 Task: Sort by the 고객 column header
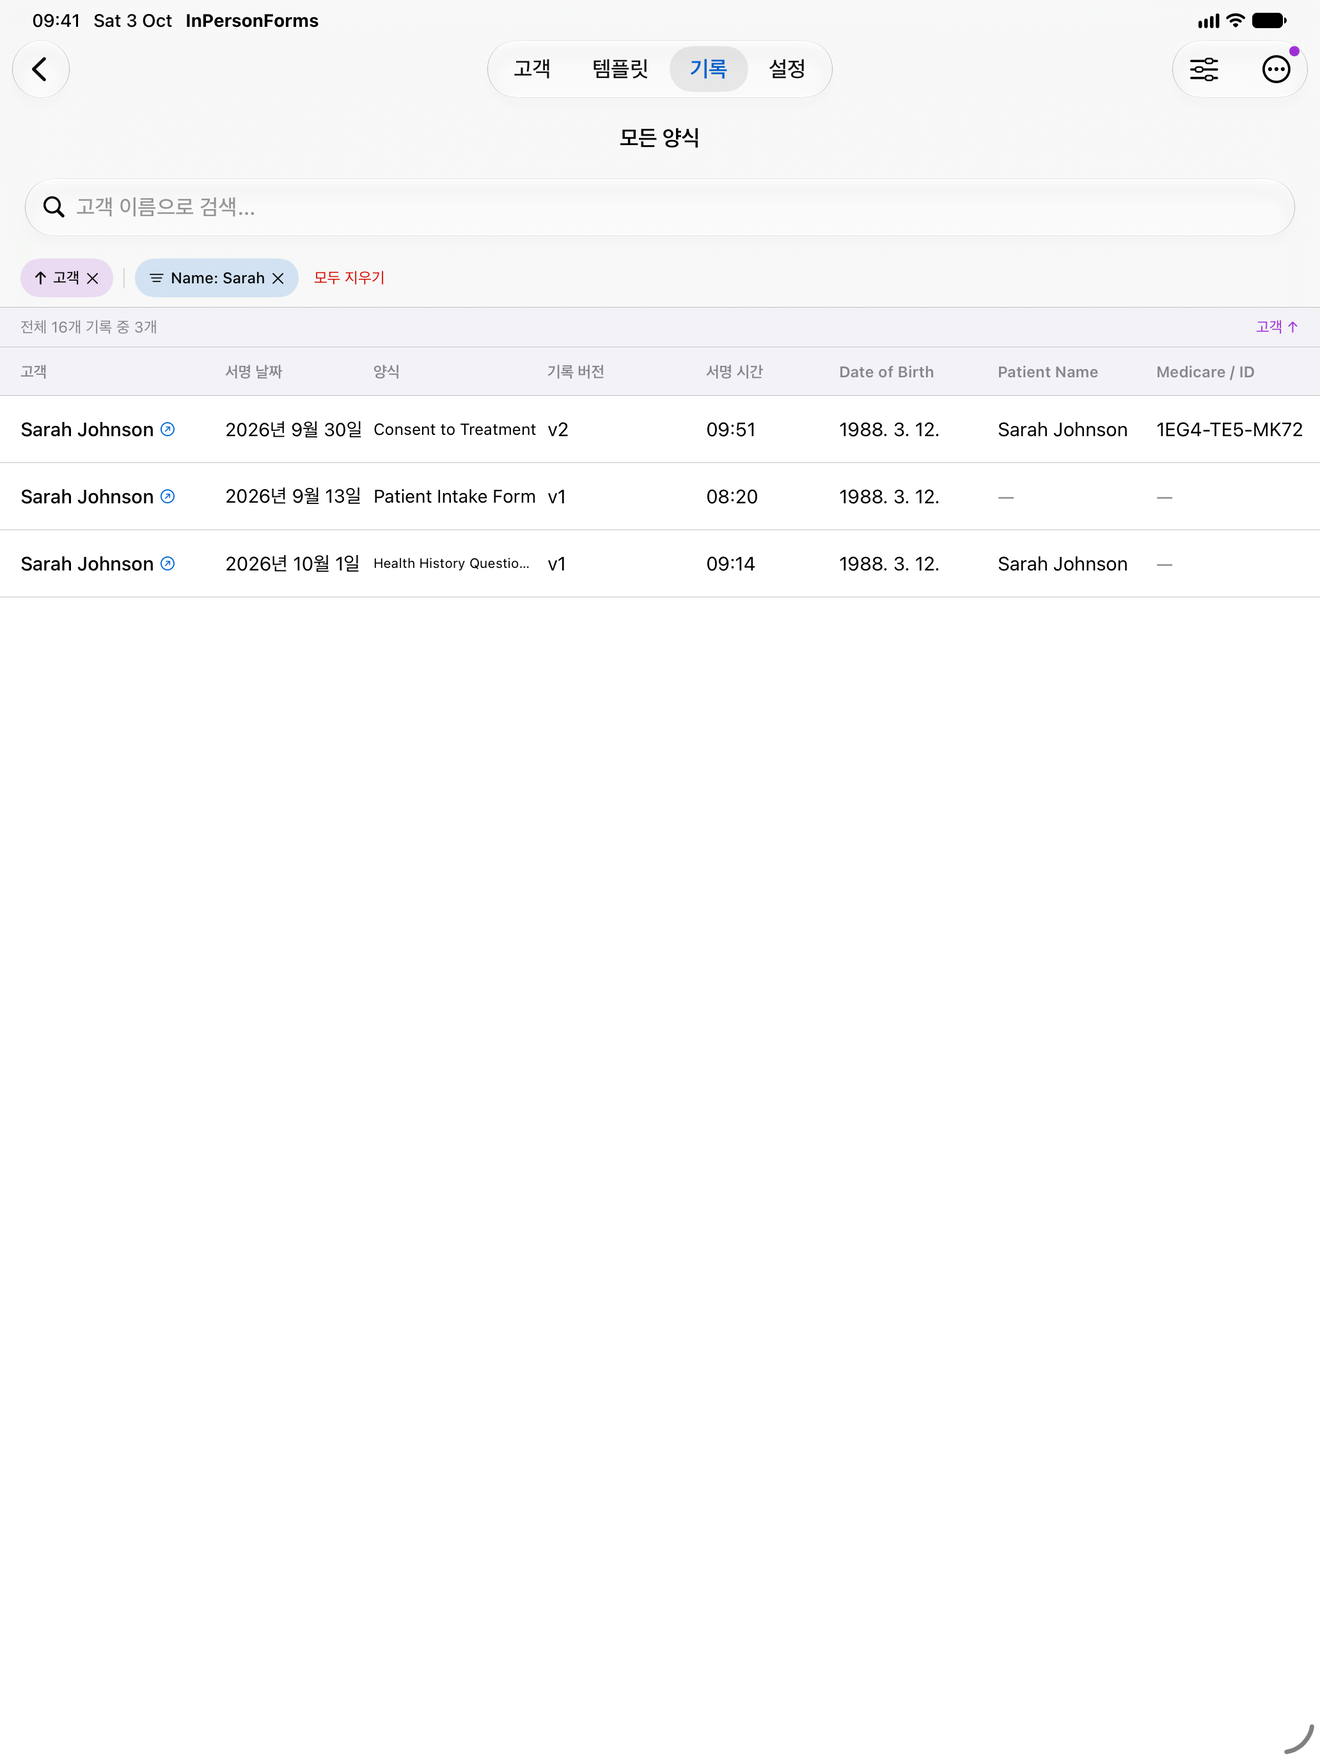point(34,372)
